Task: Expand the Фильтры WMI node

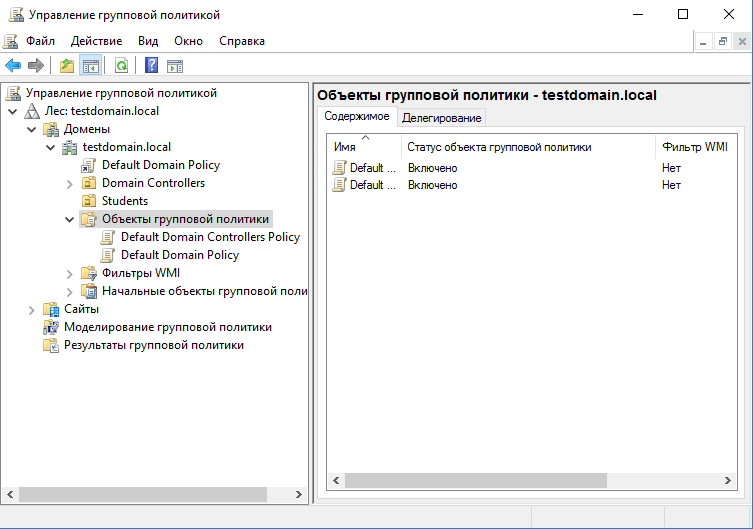Action: pyautogui.click(x=69, y=273)
